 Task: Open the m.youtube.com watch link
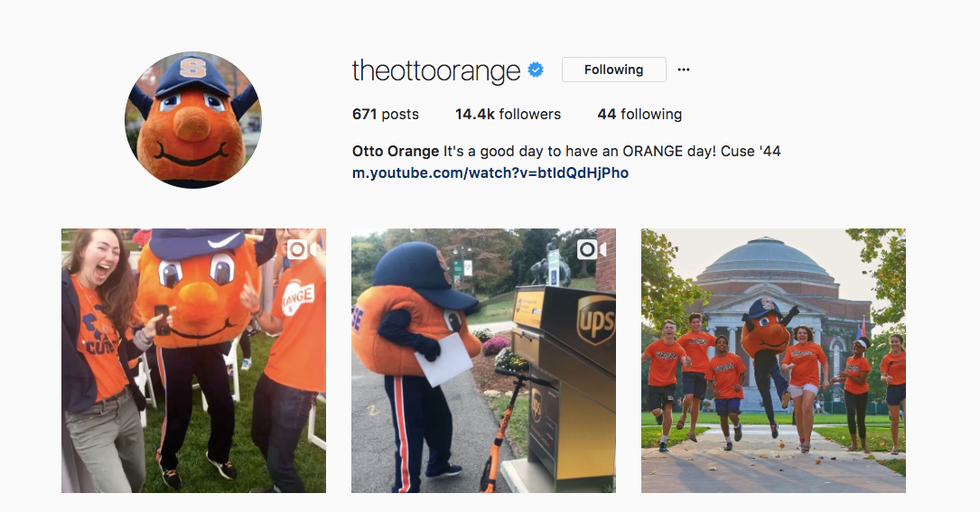pyautogui.click(x=490, y=173)
